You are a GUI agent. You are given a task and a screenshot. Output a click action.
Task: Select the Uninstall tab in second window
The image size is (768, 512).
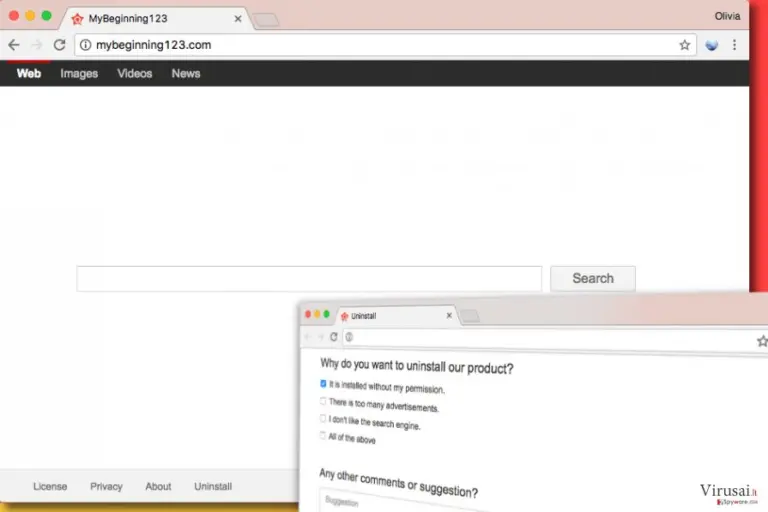[x=397, y=316]
